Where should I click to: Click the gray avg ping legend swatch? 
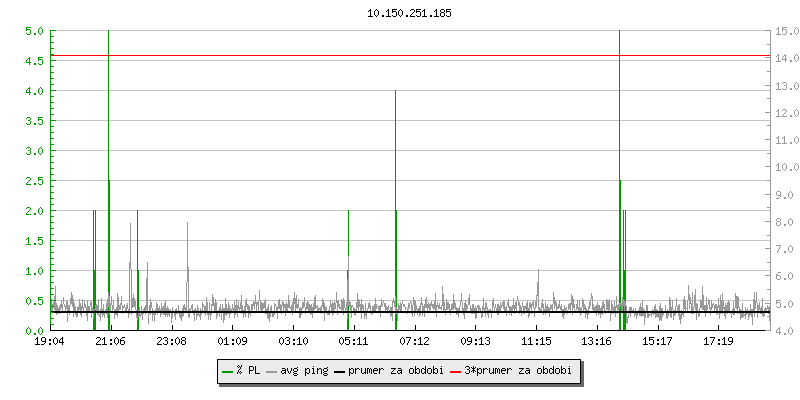click(x=272, y=371)
